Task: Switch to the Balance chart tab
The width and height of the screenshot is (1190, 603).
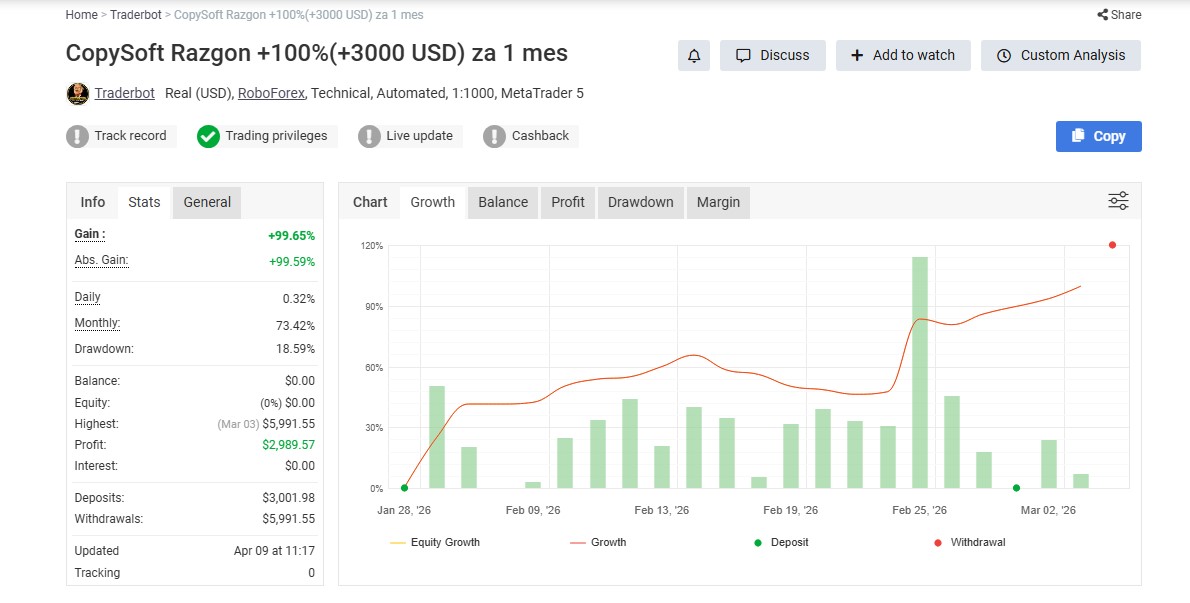Action: click(503, 202)
